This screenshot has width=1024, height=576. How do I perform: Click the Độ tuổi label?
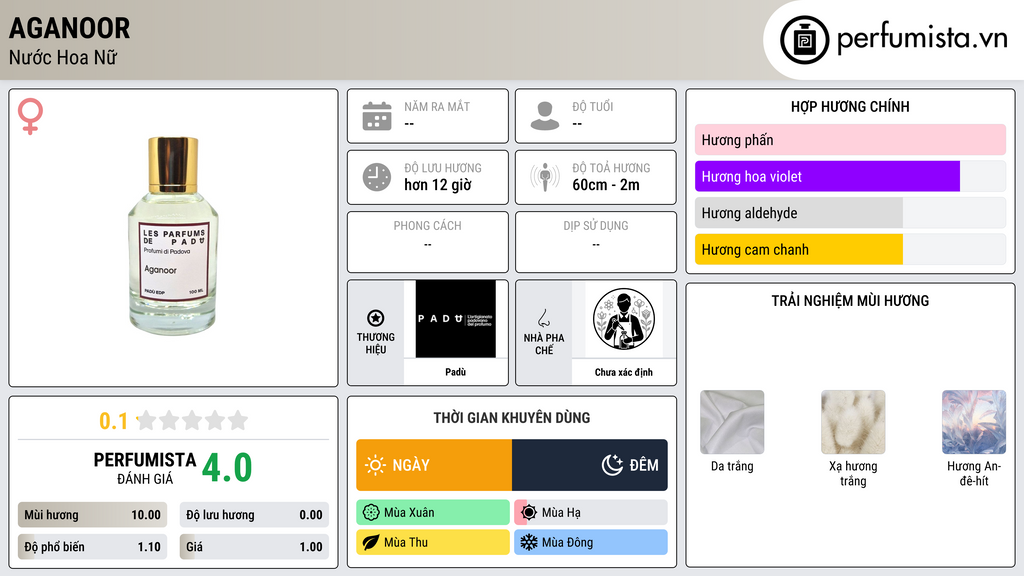(x=593, y=106)
